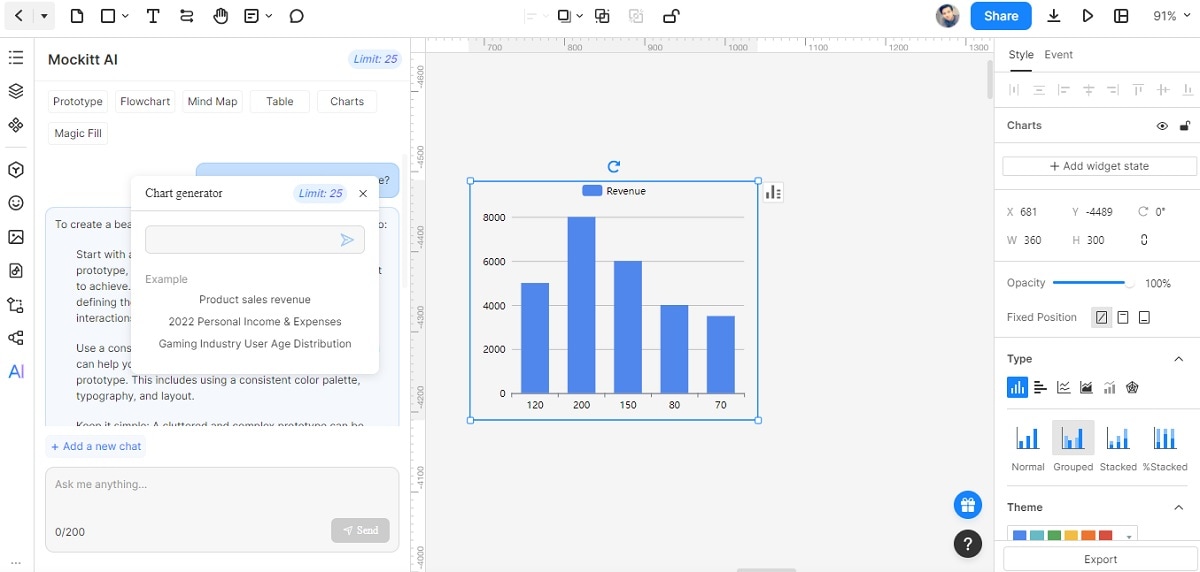Click 'Add widget state' button
Viewport: 1200px width, 572px height.
click(1099, 166)
